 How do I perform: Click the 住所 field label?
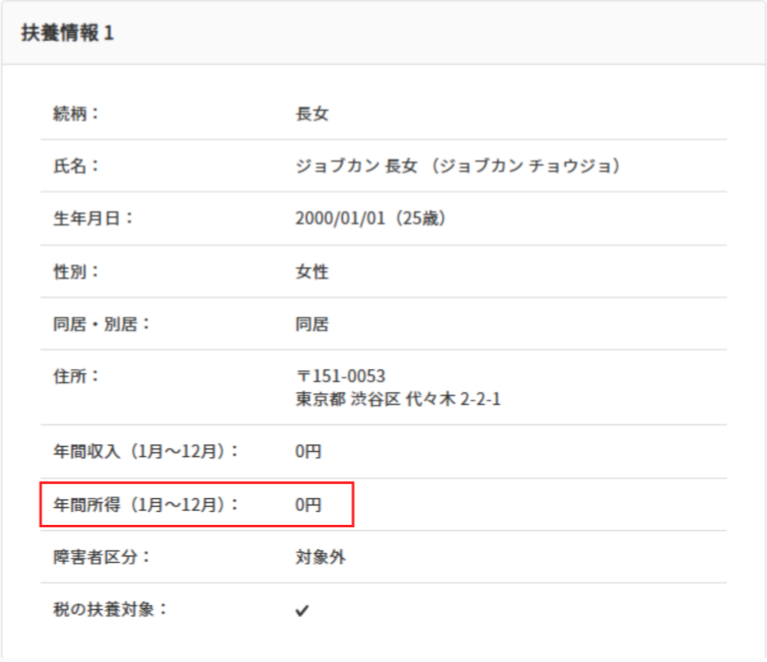pyautogui.click(x=77, y=377)
